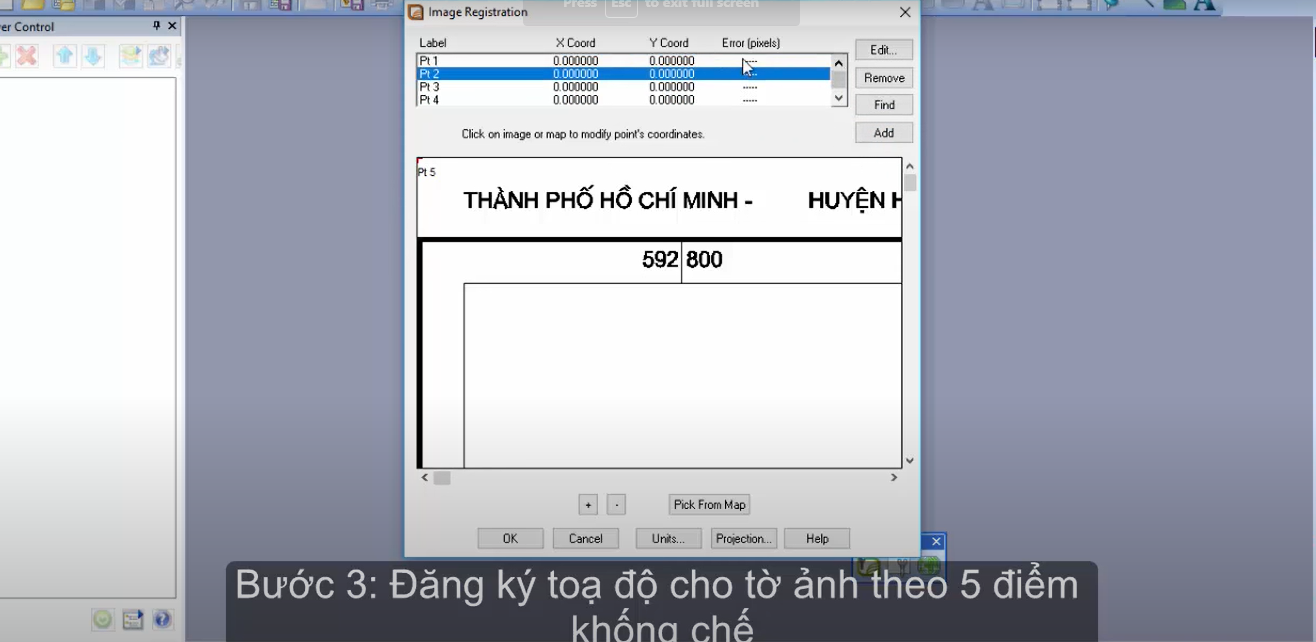Move layer down with blue down arrow
Screen dimensions: 1316x642
pos(92,56)
